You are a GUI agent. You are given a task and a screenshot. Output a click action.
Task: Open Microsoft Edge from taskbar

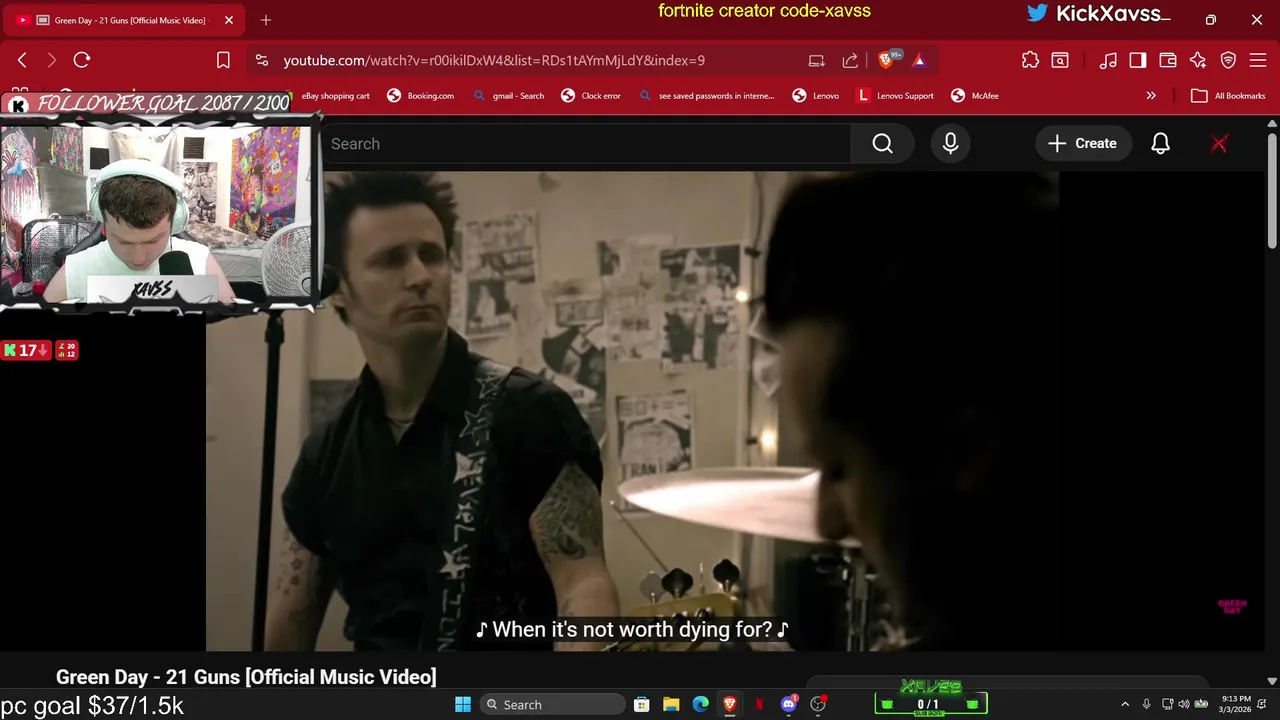click(701, 705)
